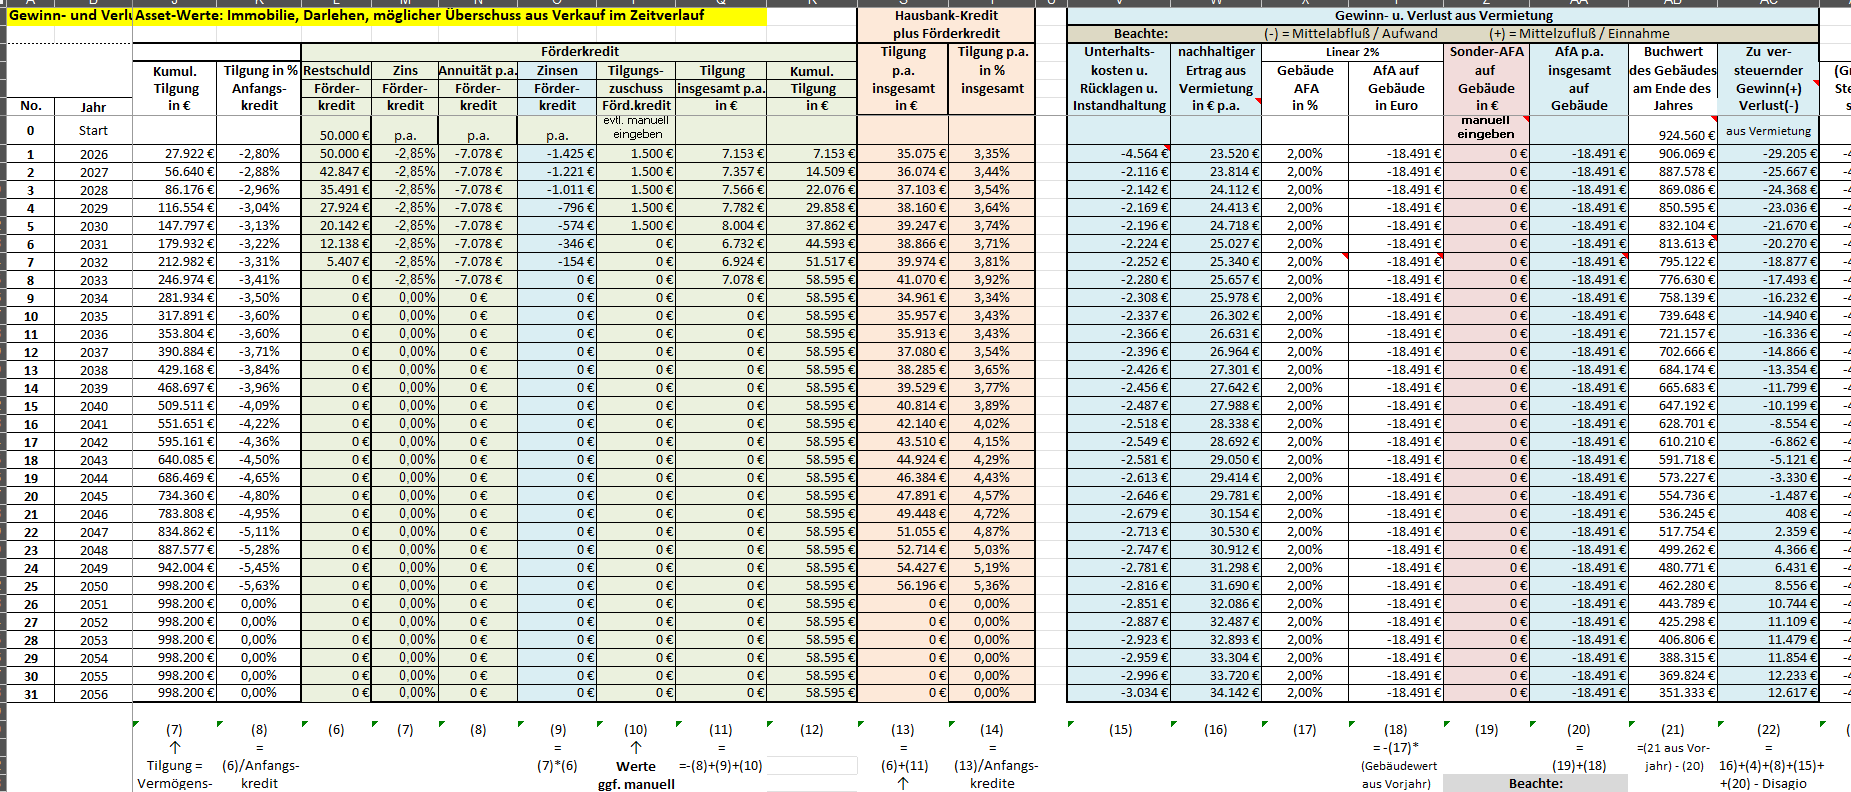
Task: Select the Buchwert start value 924.560 €
Action: click(x=1673, y=135)
